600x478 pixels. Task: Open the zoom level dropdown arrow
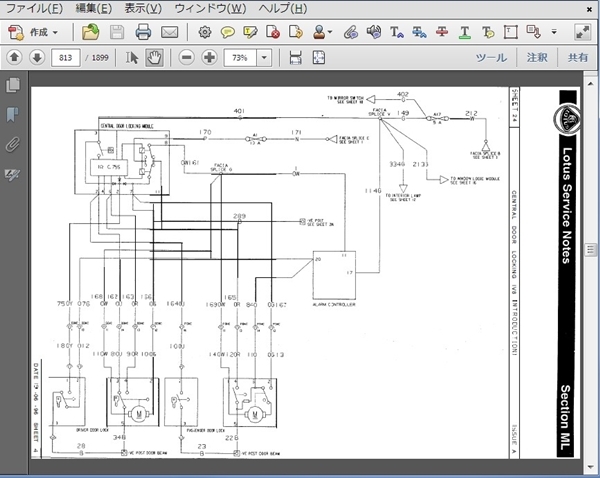tap(264, 58)
